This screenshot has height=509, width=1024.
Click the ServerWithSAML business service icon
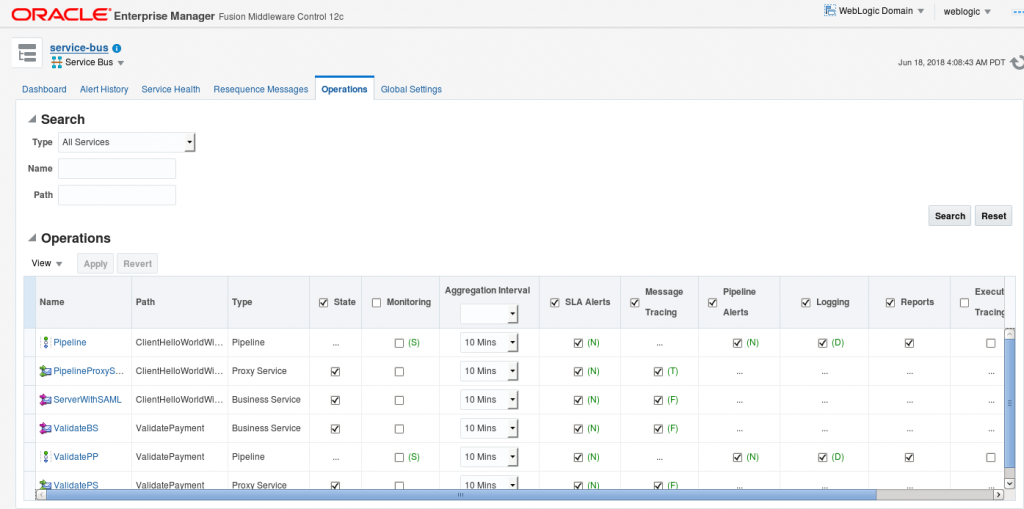(x=45, y=399)
